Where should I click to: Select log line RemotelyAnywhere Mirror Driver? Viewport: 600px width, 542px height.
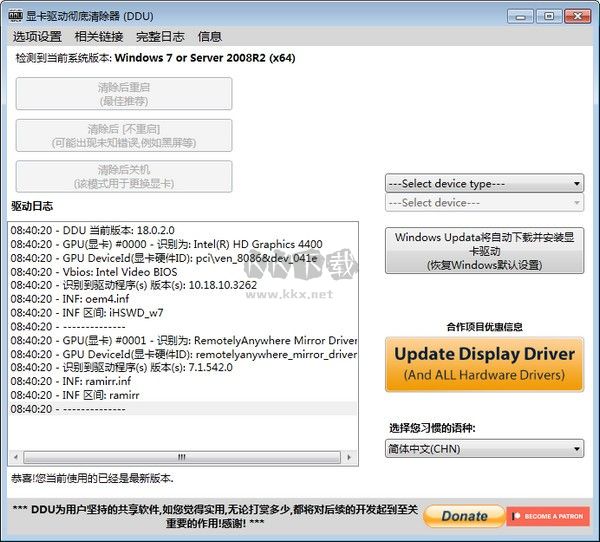[x=183, y=340]
